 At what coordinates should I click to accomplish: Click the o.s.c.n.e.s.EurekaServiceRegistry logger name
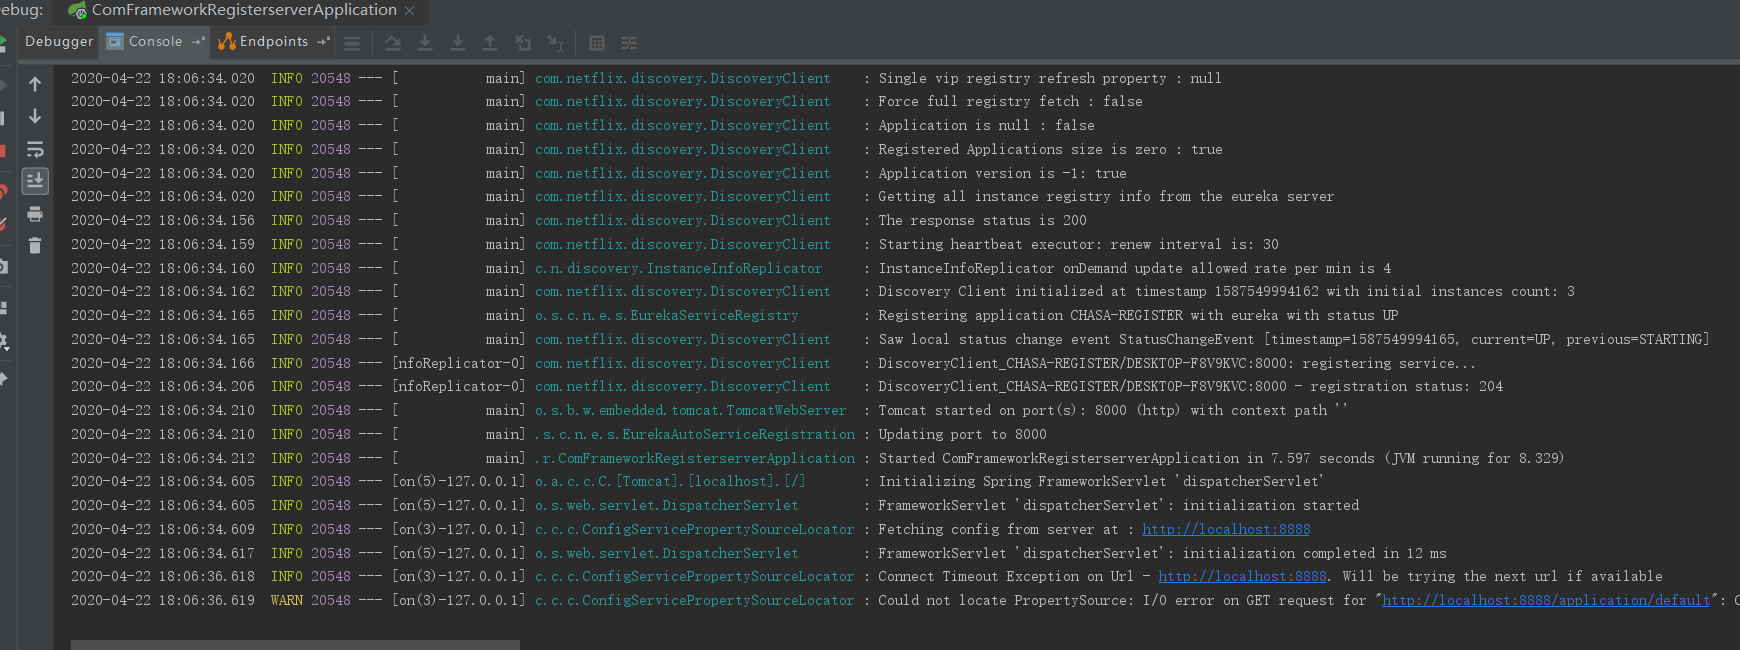tap(667, 315)
